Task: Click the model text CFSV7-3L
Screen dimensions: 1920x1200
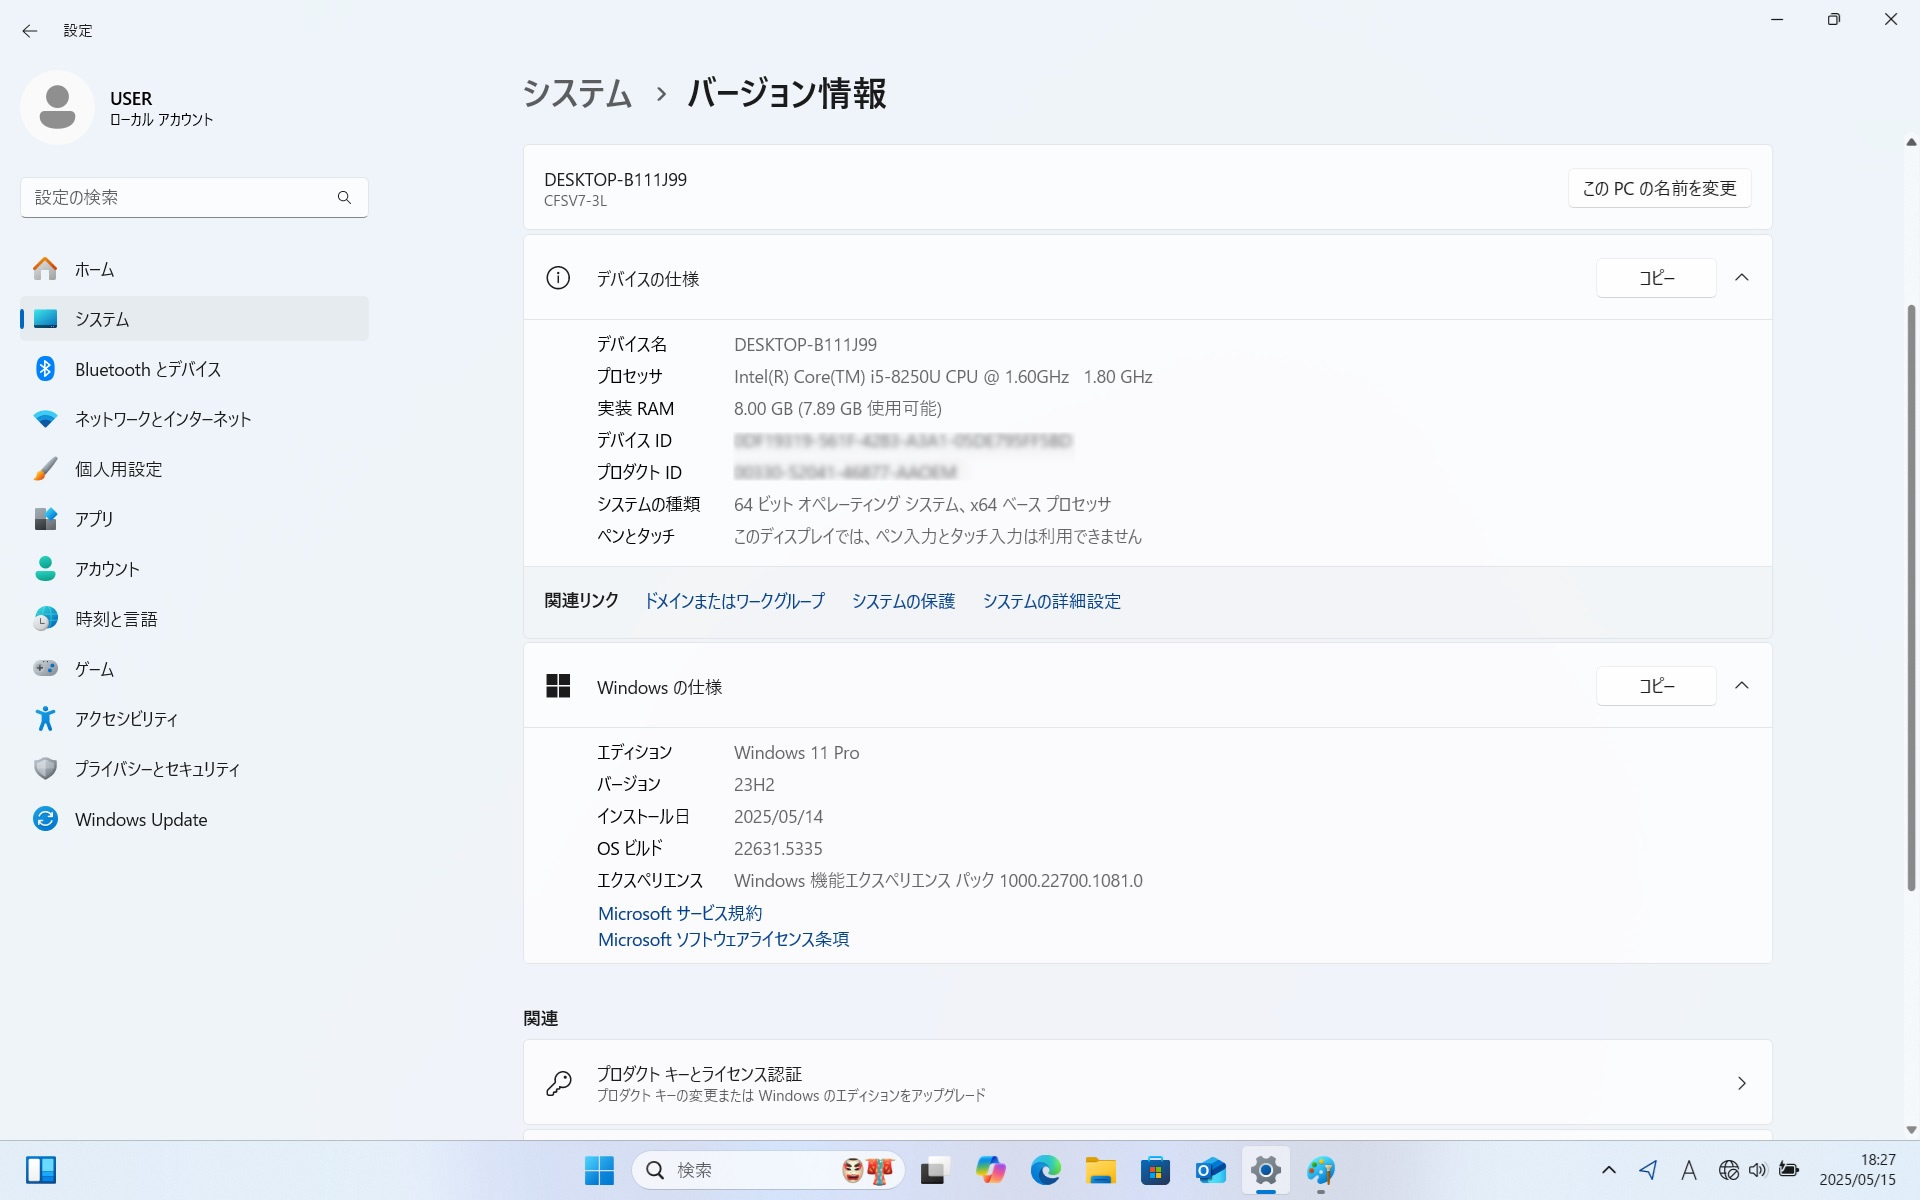Action: (575, 201)
